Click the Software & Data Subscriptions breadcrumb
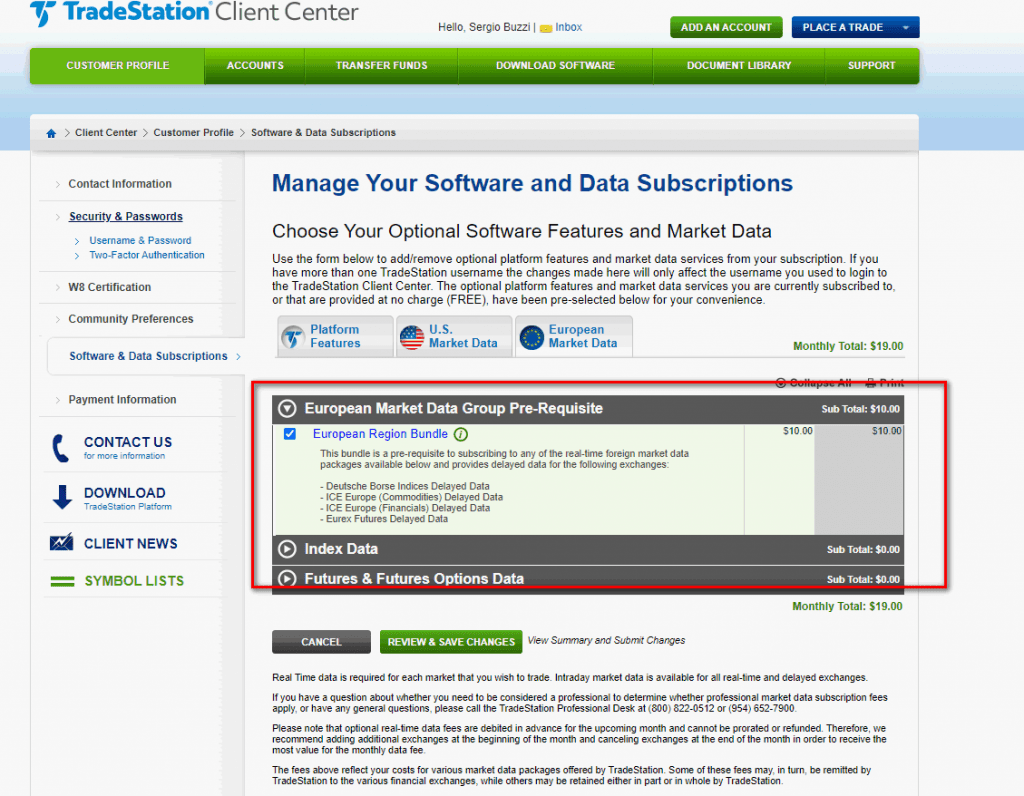 coord(323,133)
